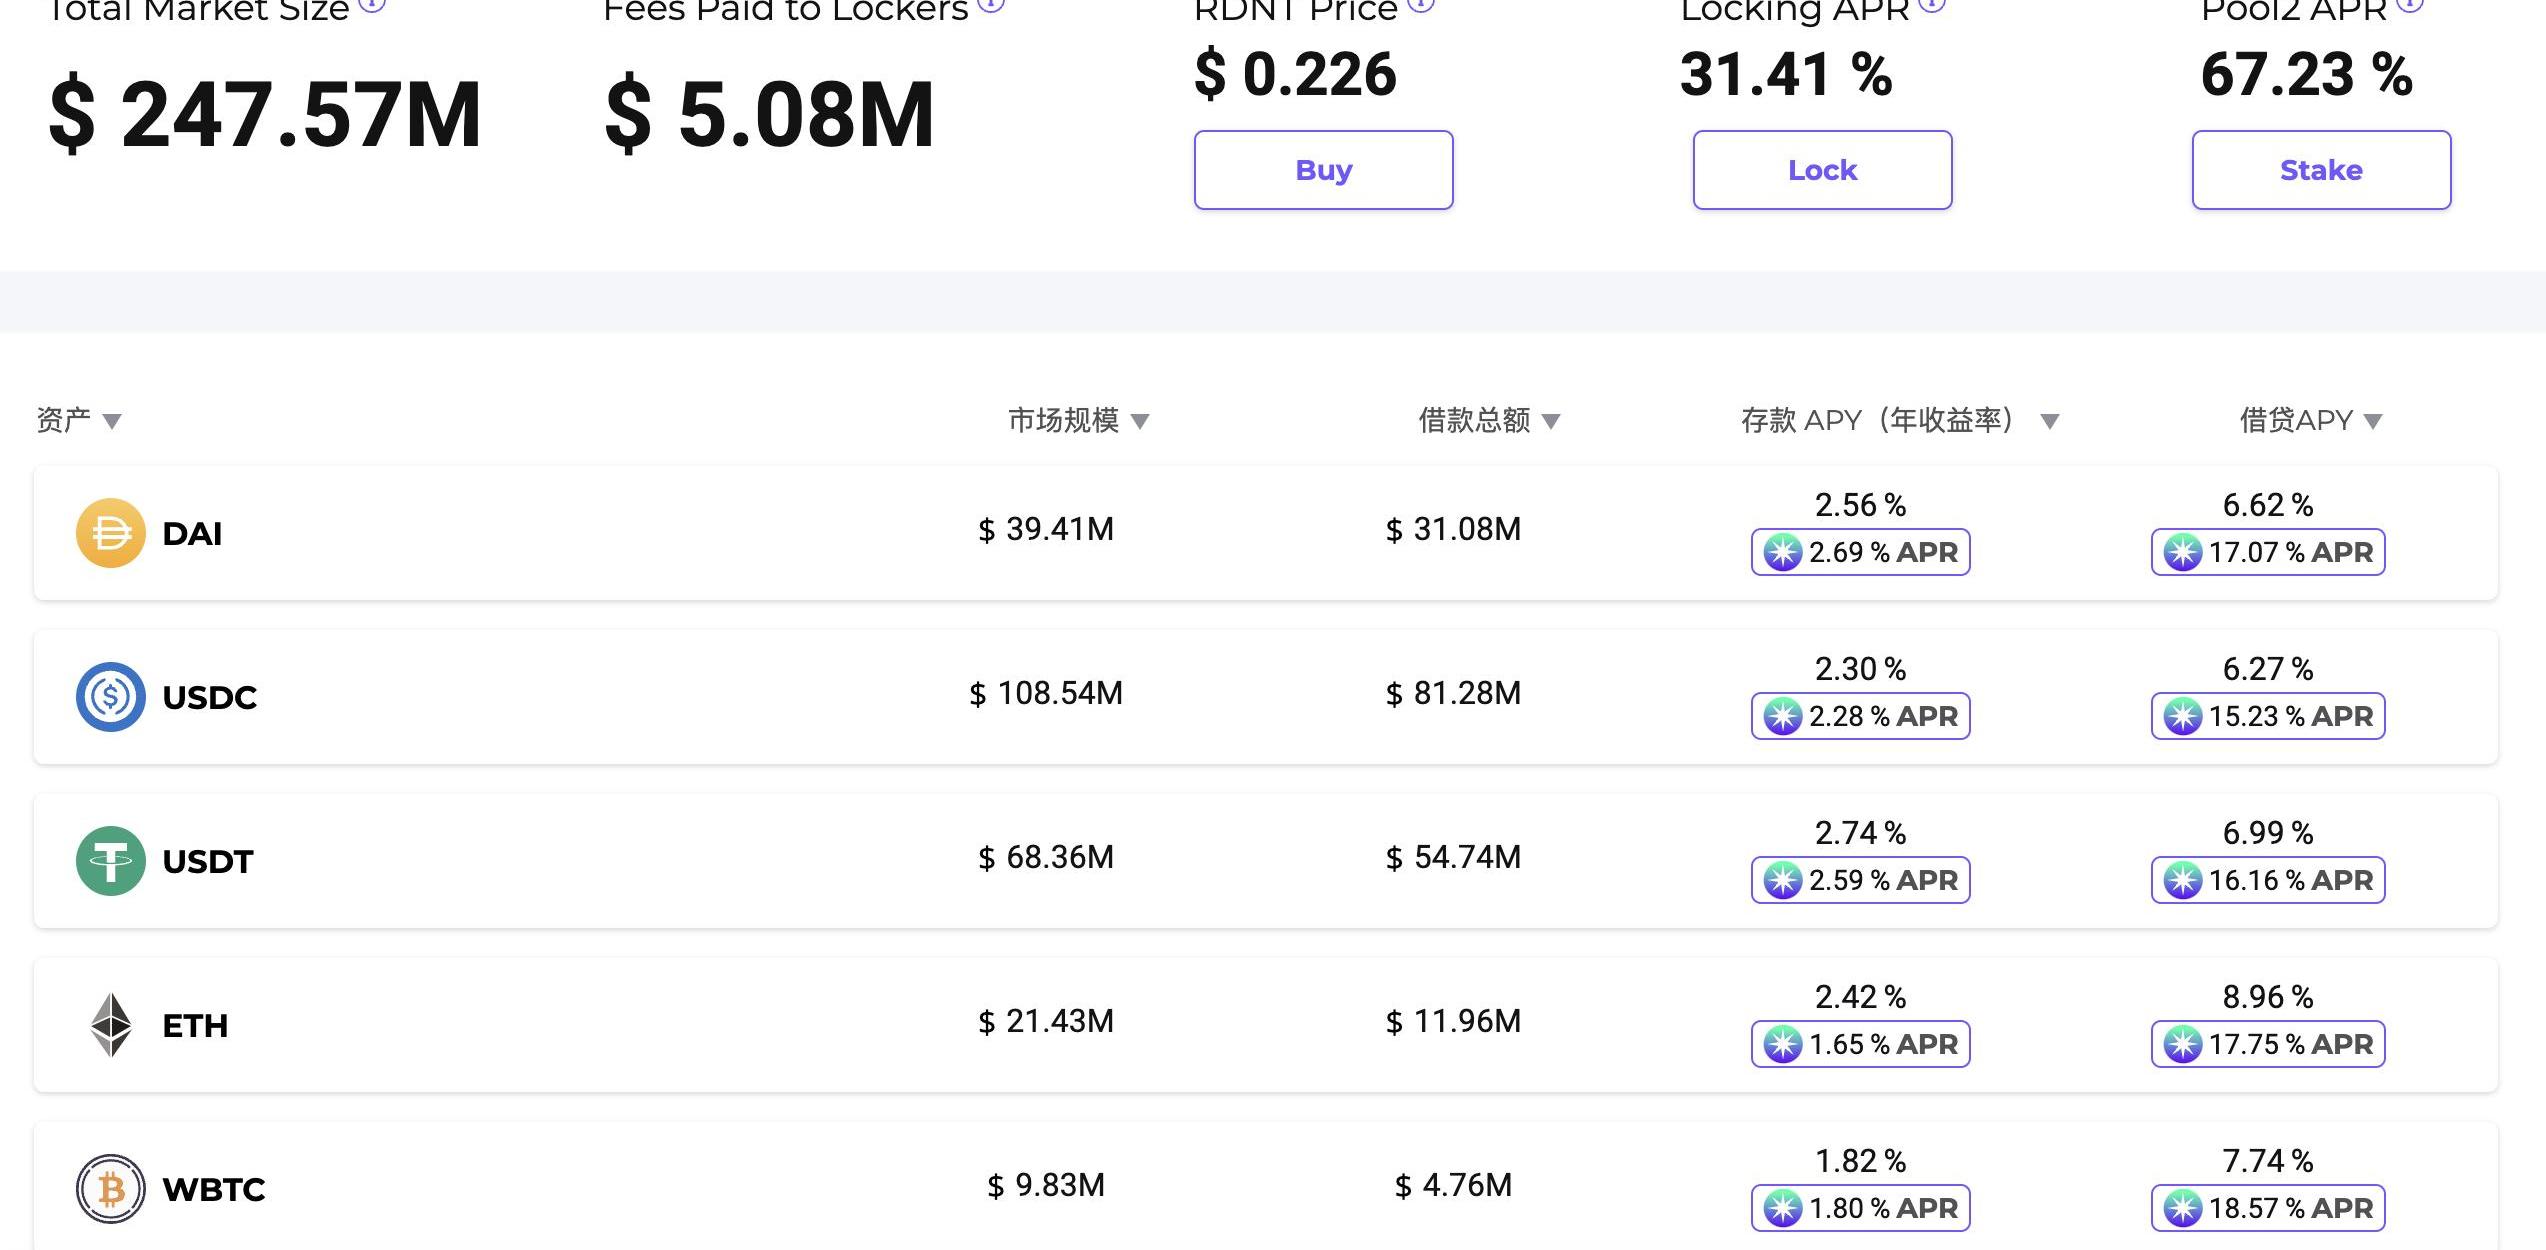
Task: Click the USDT Tether icon
Action: click(111, 861)
